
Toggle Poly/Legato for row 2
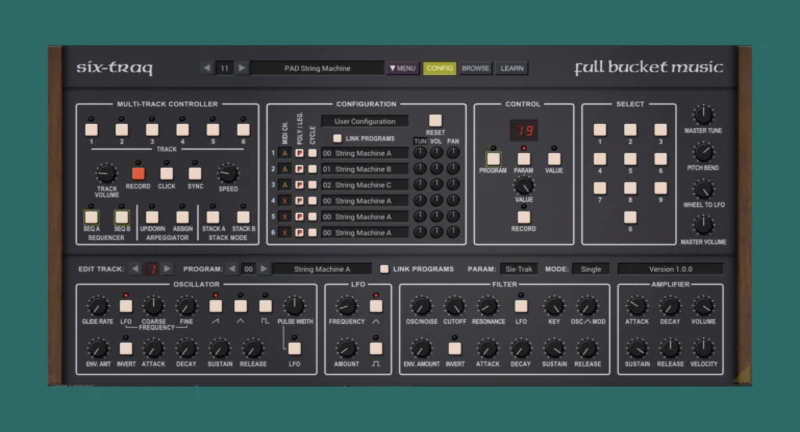click(x=299, y=169)
